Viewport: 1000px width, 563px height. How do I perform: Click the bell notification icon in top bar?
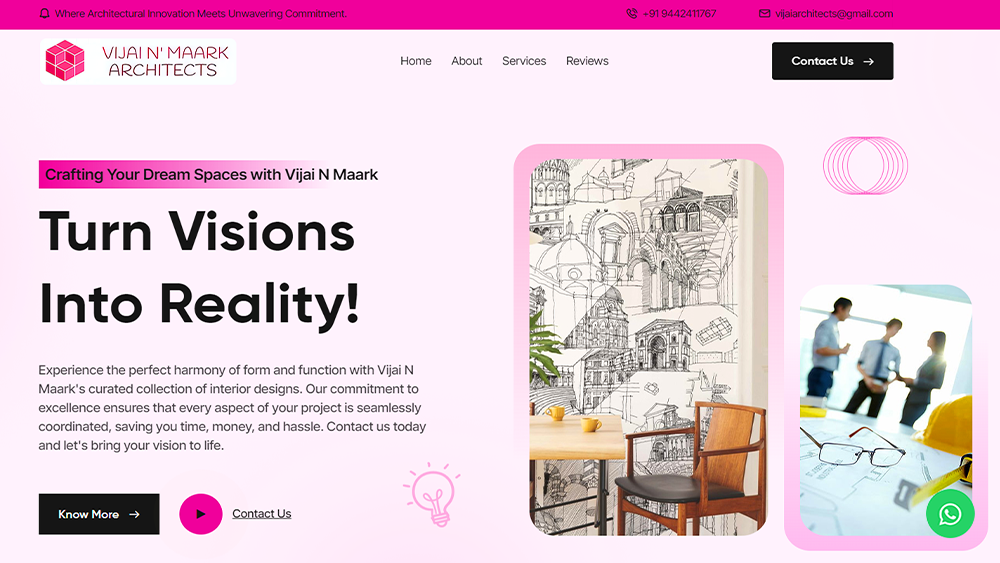(x=45, y=13)
